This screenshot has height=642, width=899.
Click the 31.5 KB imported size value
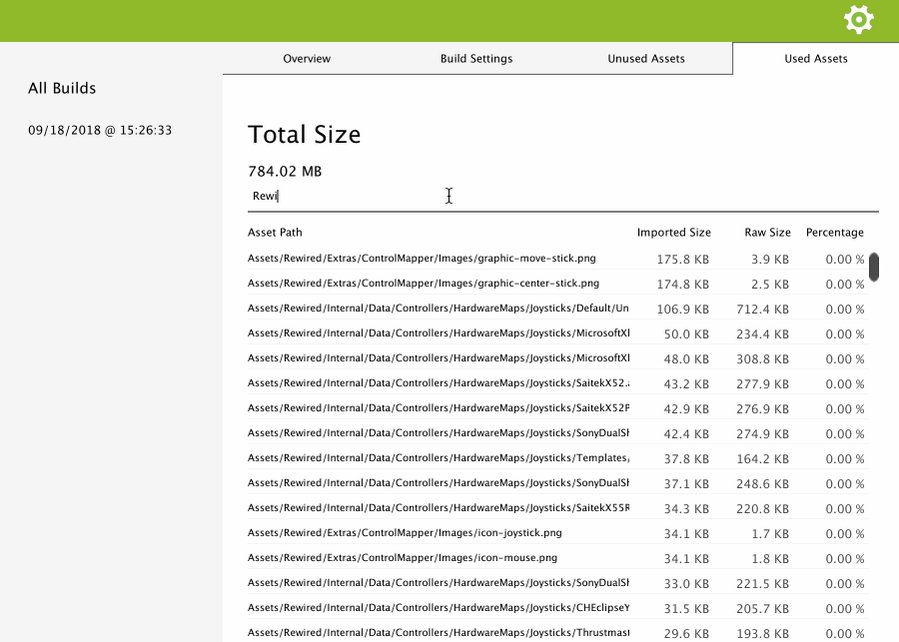(x=686, y=609)
